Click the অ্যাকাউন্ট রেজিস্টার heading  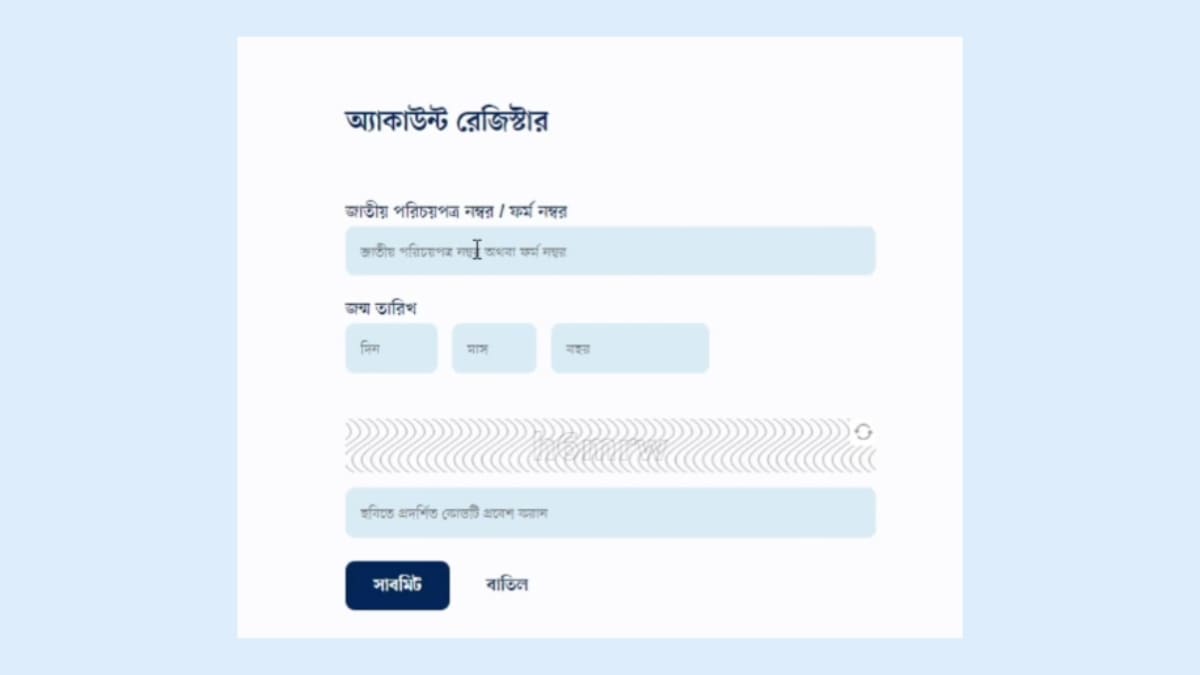point(447,123)
